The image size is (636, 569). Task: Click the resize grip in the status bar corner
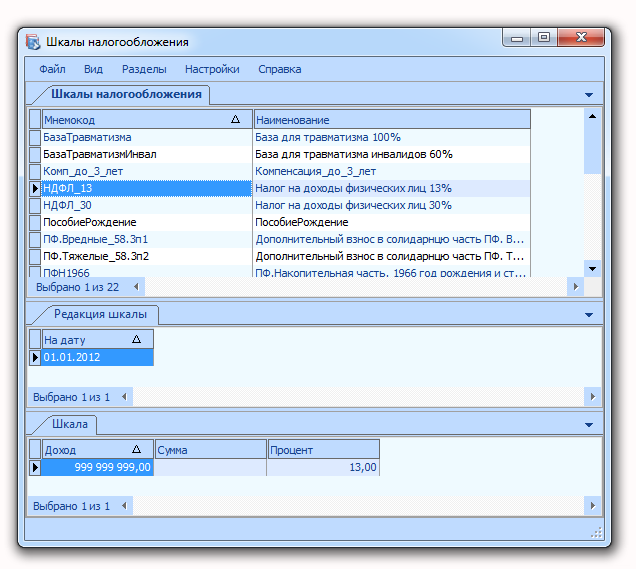[596, 533]
